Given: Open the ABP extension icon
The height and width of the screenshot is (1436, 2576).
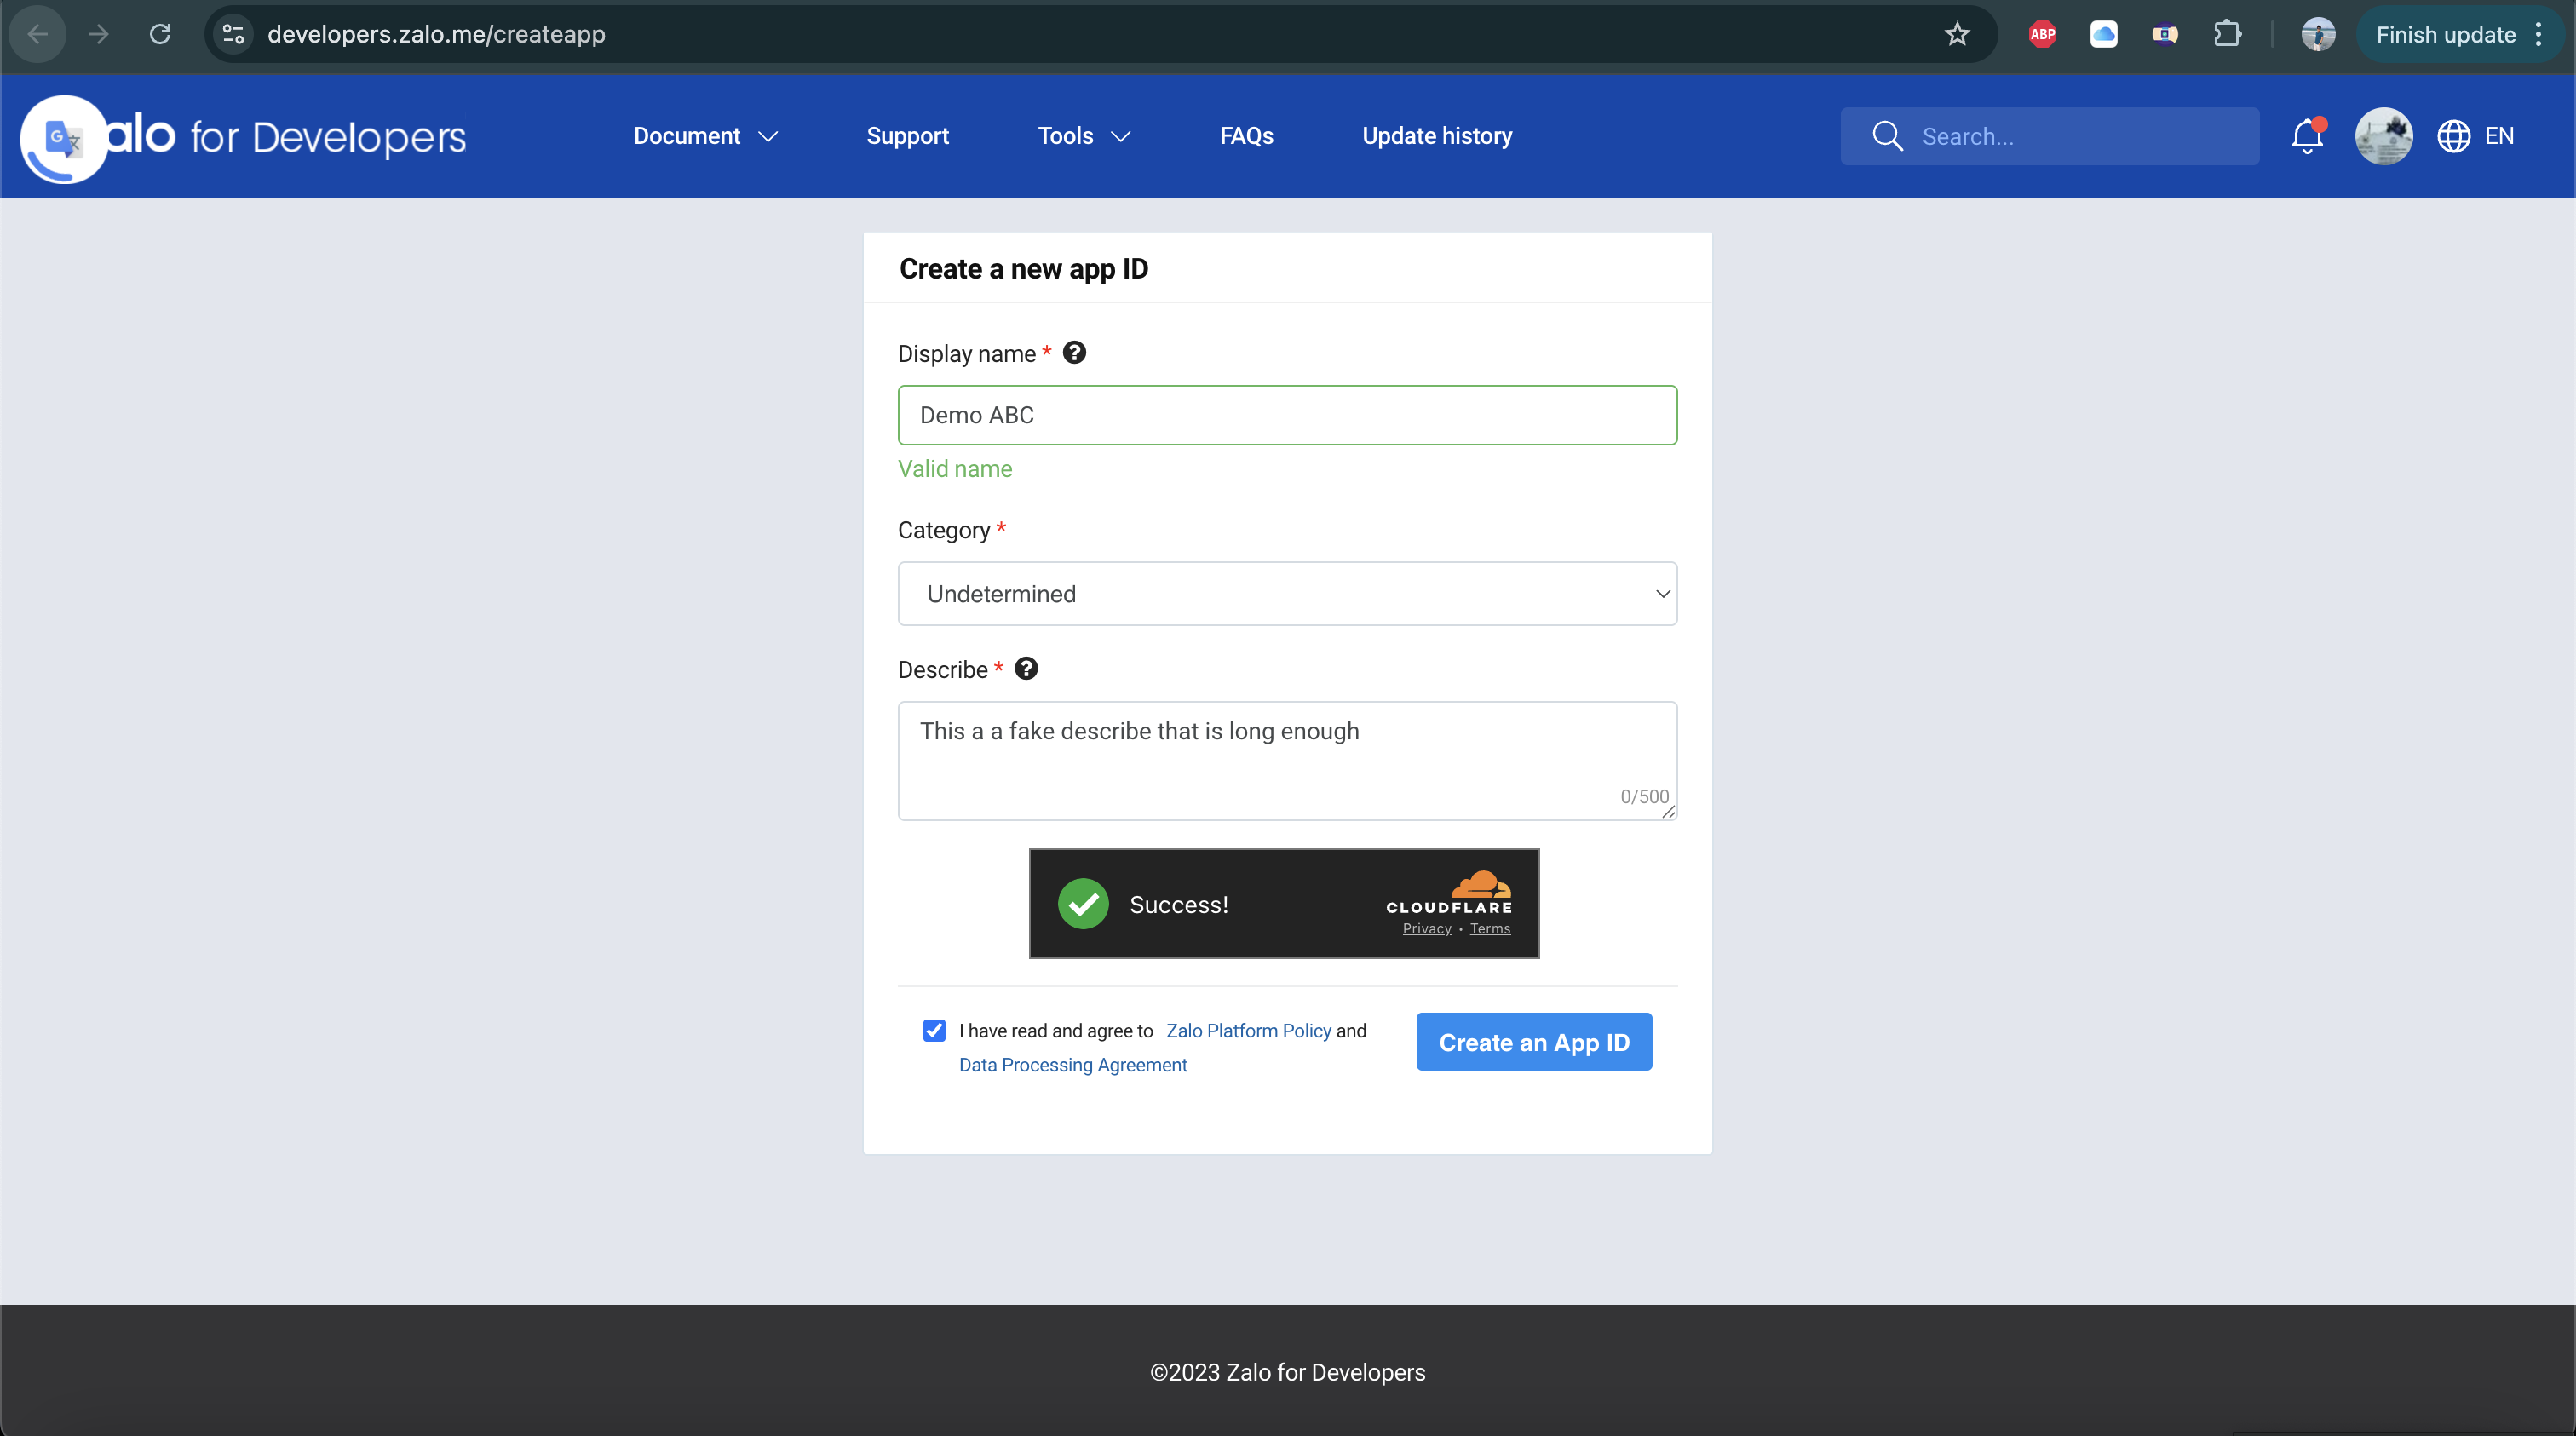Looking at the screenshot, I should point(2042,35).
